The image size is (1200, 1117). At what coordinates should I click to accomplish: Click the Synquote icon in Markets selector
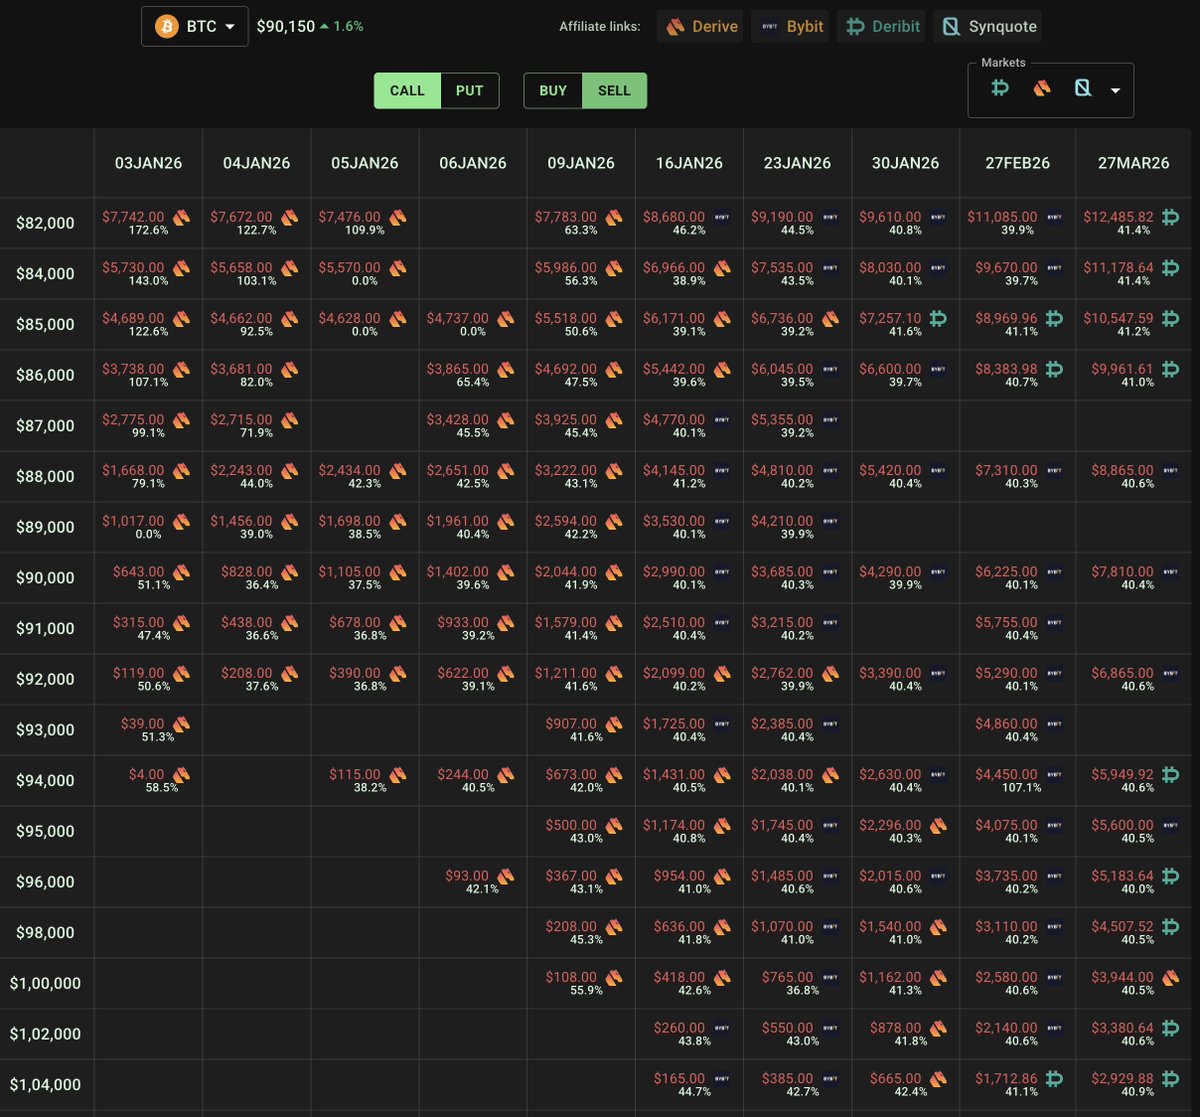click(x=1082, y=89)
